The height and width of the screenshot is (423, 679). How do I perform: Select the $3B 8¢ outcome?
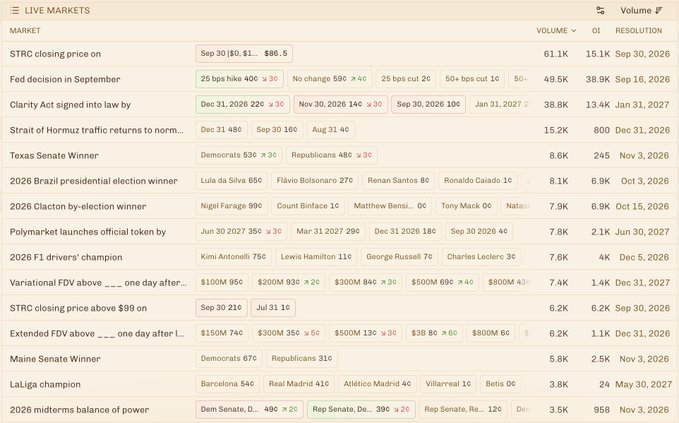434,333
